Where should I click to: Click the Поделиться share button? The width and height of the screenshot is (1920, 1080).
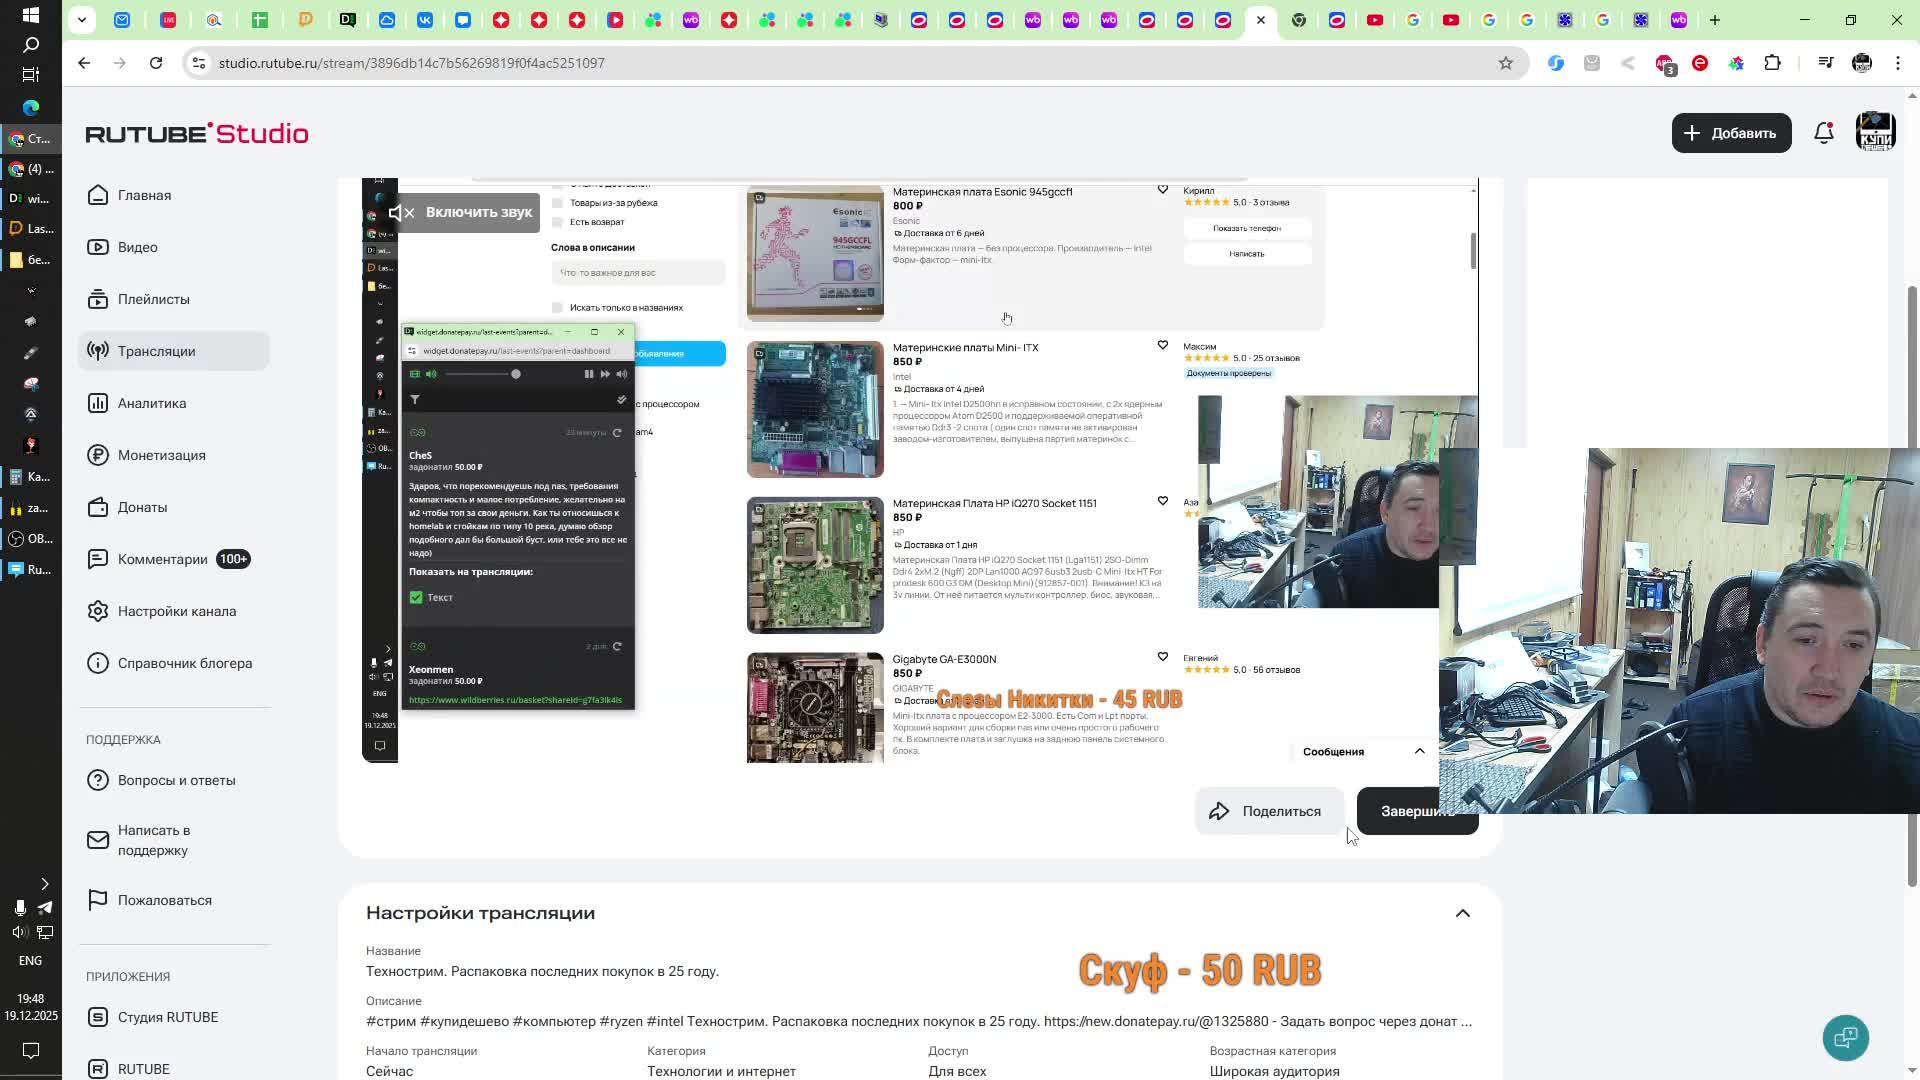click(1267, 811)
